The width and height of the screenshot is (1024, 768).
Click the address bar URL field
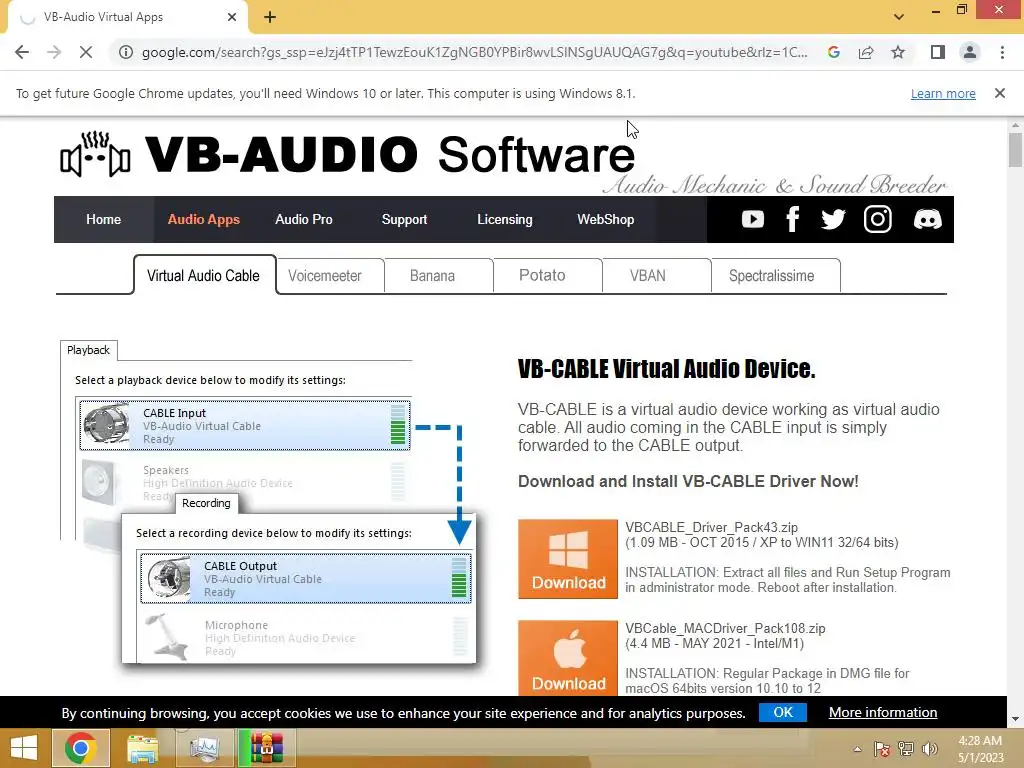[474, 52]
